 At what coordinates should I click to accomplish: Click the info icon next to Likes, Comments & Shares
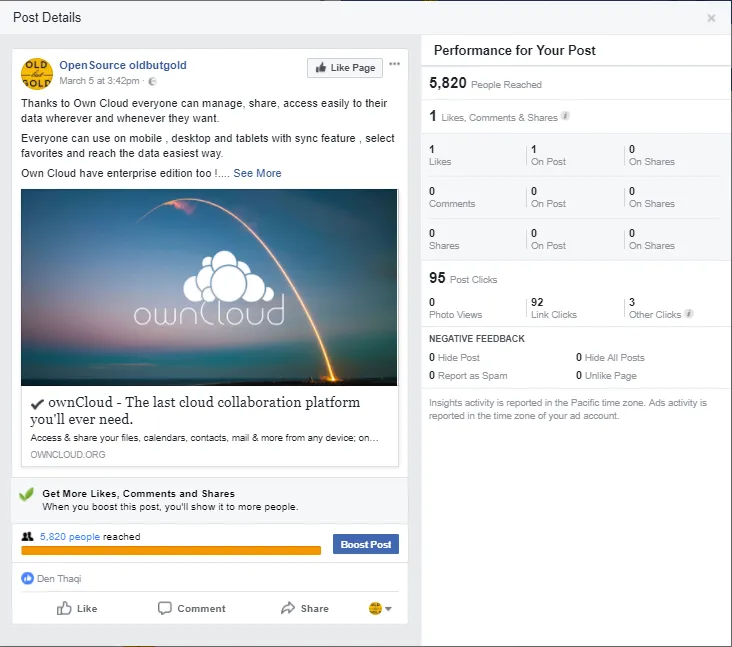click(565, 116)
